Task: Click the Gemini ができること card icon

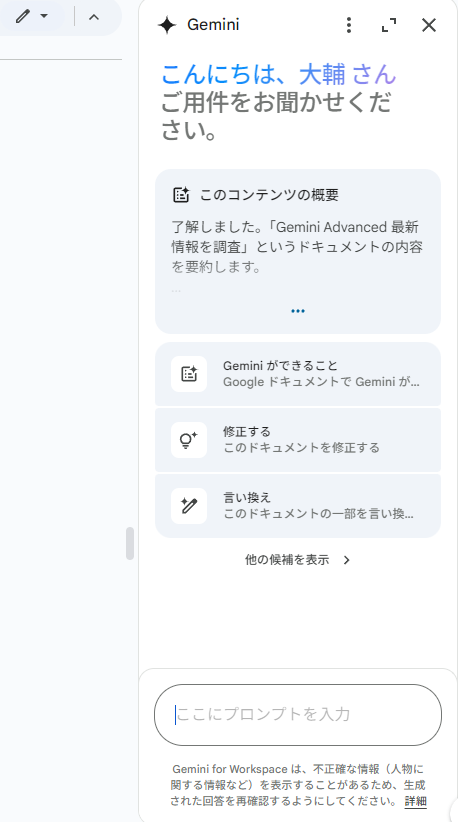Action: 189,374
